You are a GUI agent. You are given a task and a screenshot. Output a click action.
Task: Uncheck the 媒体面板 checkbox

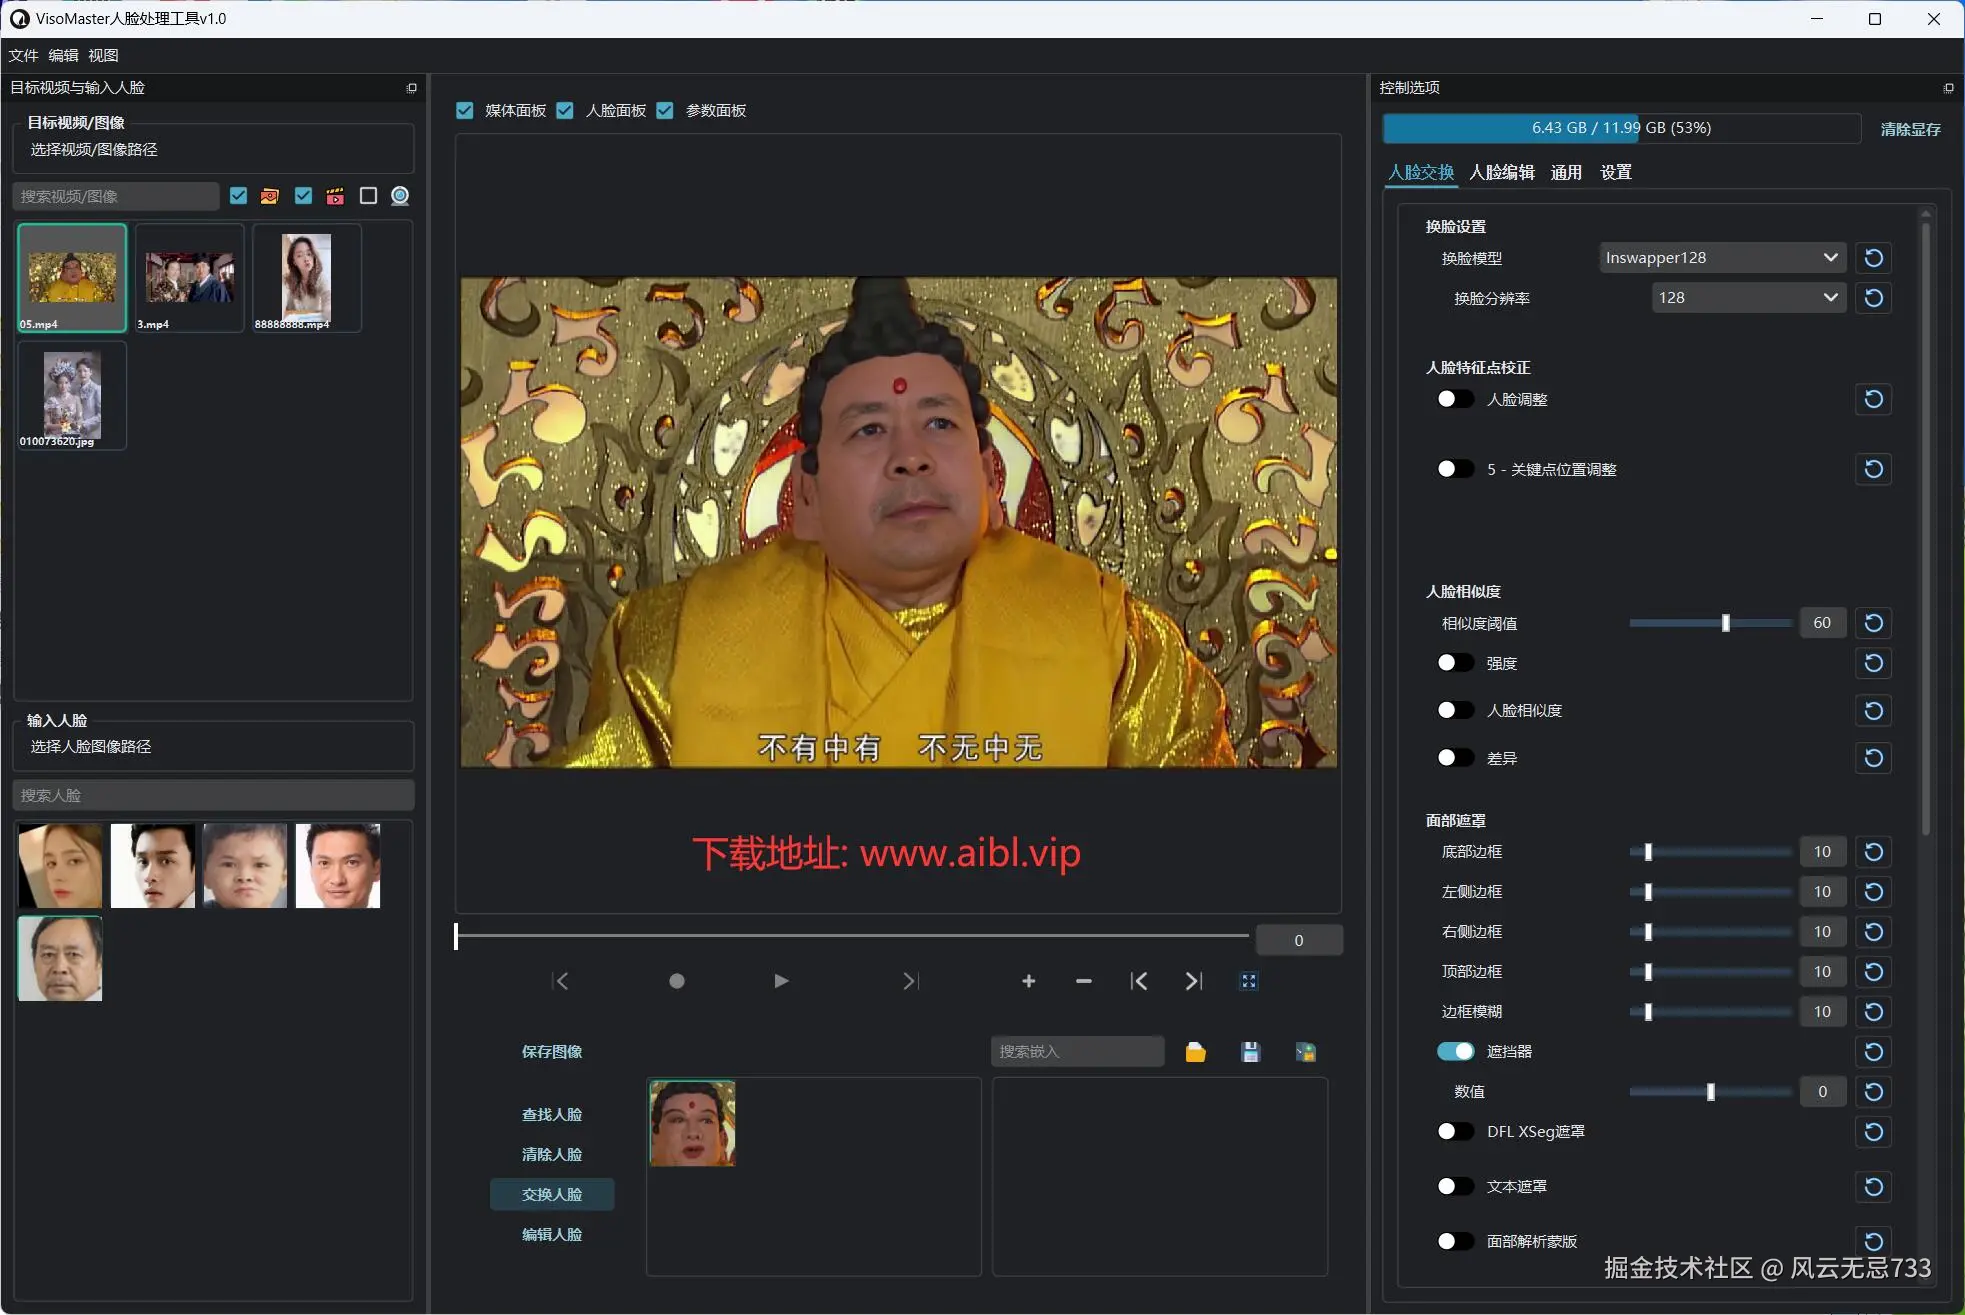(x=465, y=110)
